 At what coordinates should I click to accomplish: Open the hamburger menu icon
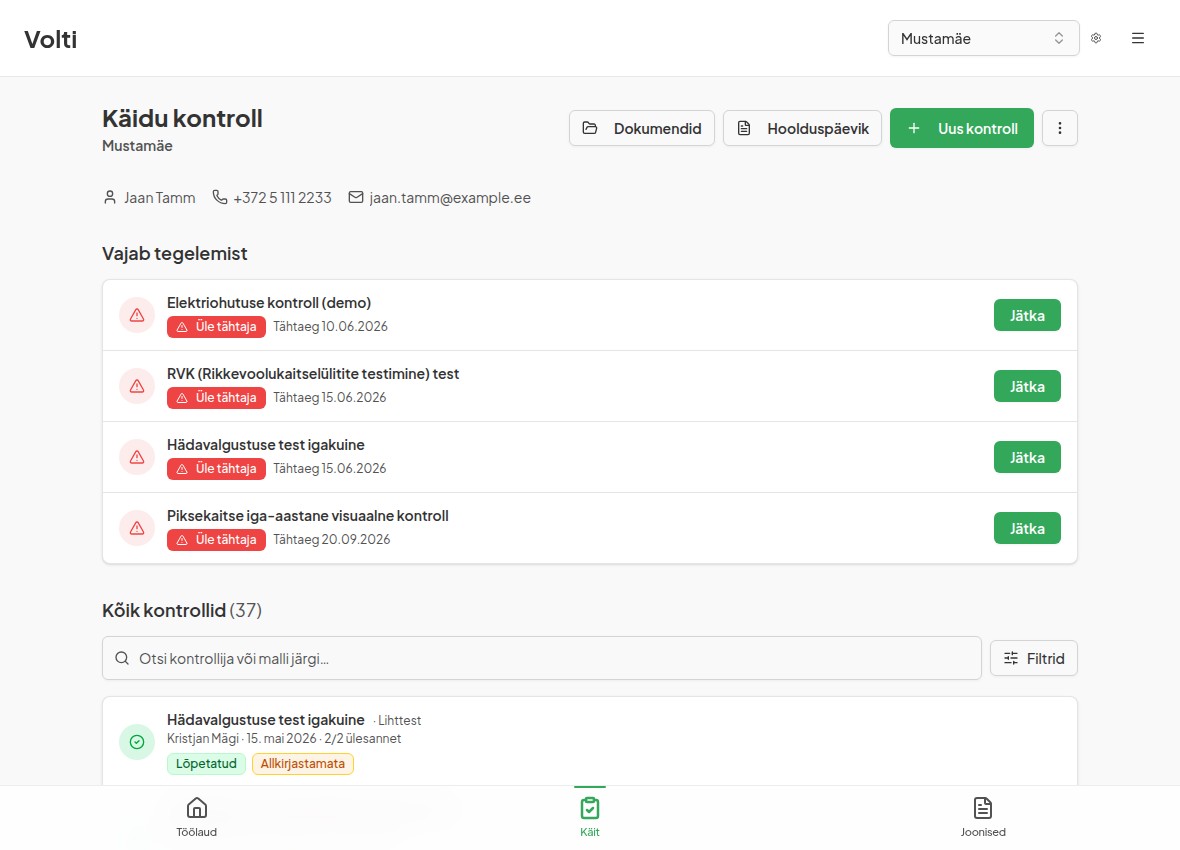click(1138, 38)
